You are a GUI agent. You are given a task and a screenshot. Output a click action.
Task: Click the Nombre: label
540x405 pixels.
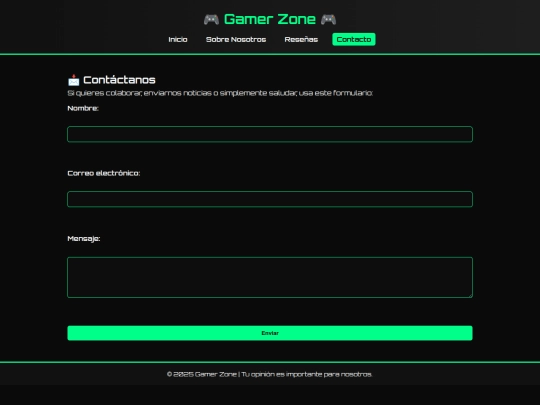pyautogui.click(x=83, y=108)
